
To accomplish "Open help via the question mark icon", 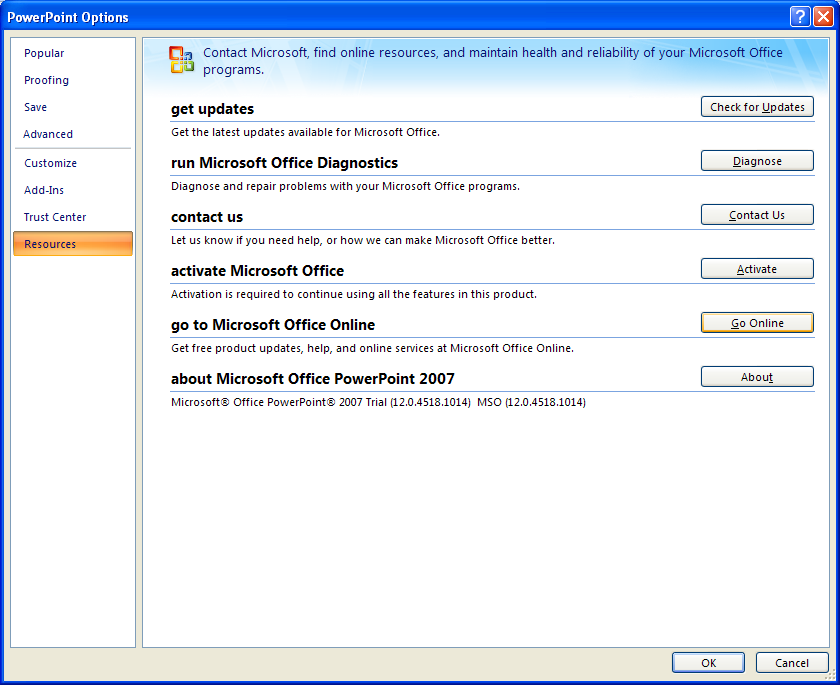I will [x=800, y=17].
